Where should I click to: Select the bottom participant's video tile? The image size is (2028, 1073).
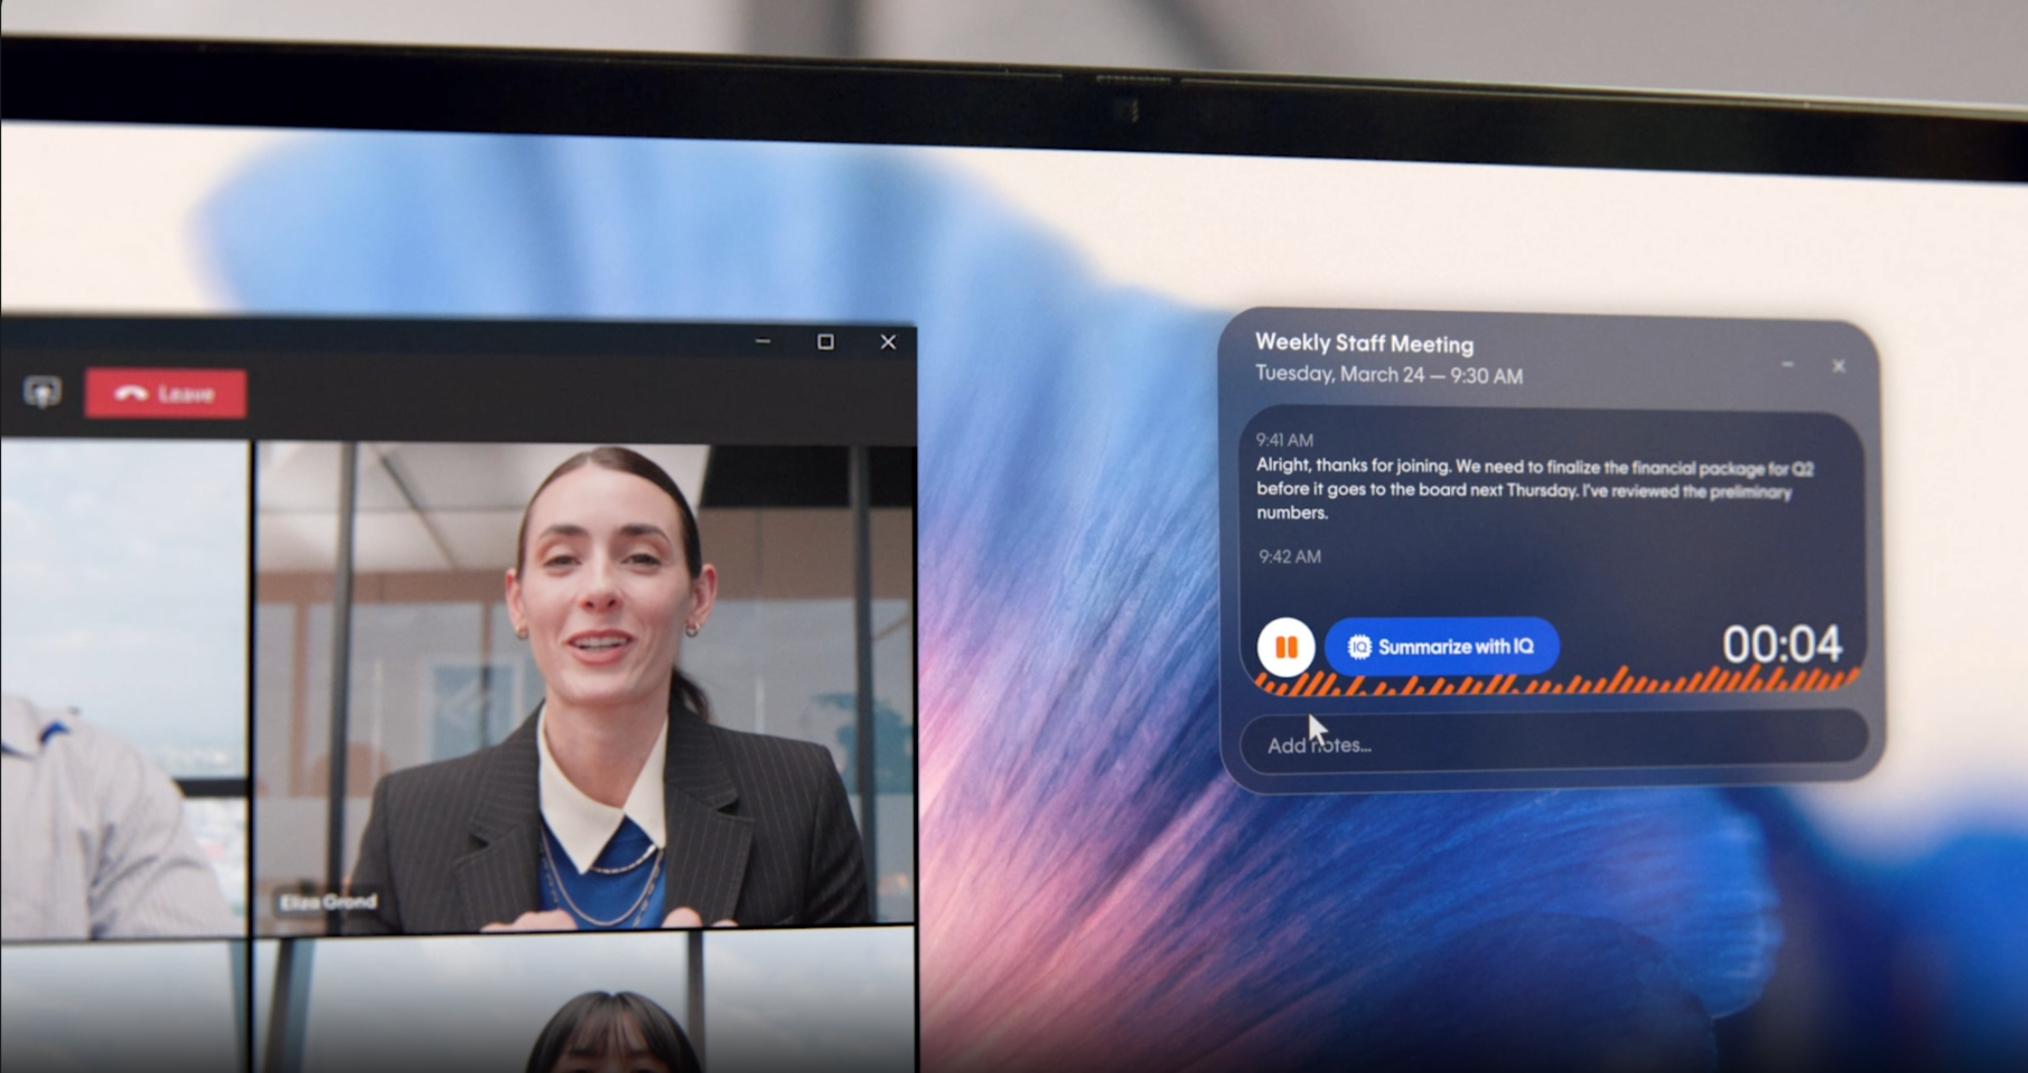(600, 1010)
